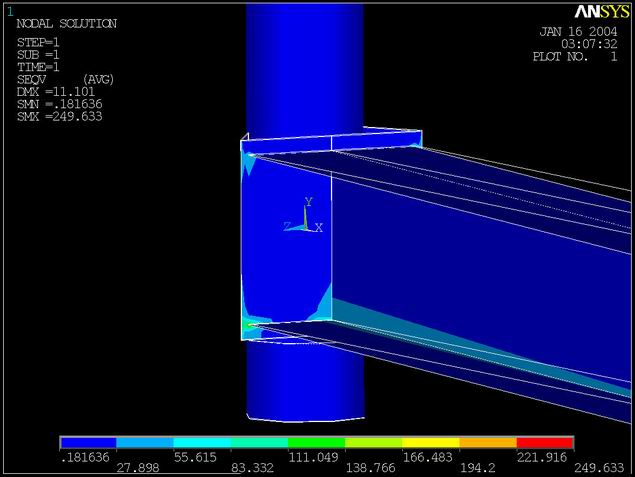The height and width of the screenshot is (477, 635).
Task: Select the green legend color band
Action: point(316,442)
